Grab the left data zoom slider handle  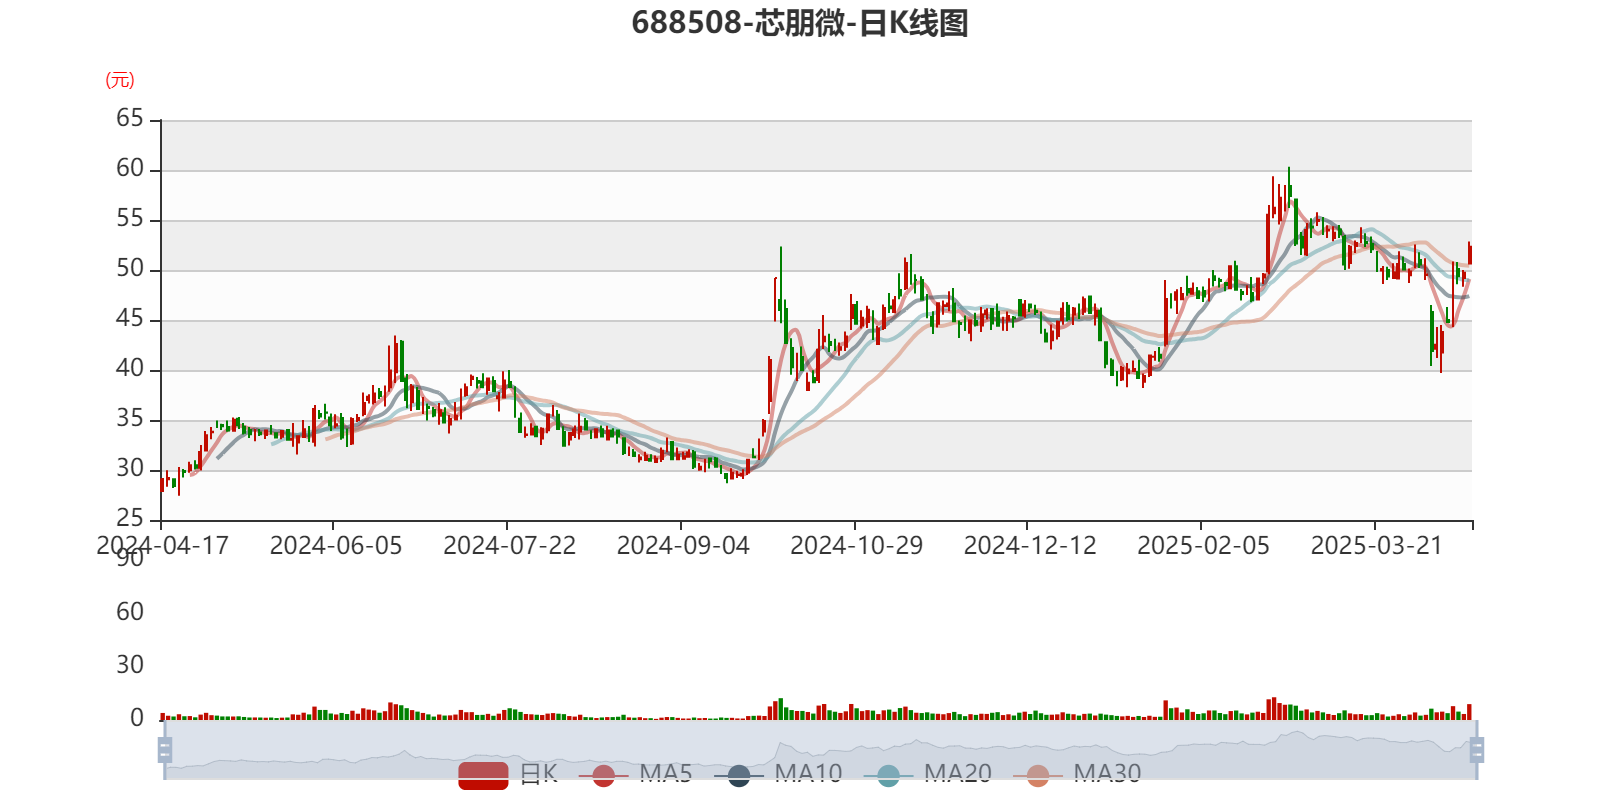coord(165,750)
